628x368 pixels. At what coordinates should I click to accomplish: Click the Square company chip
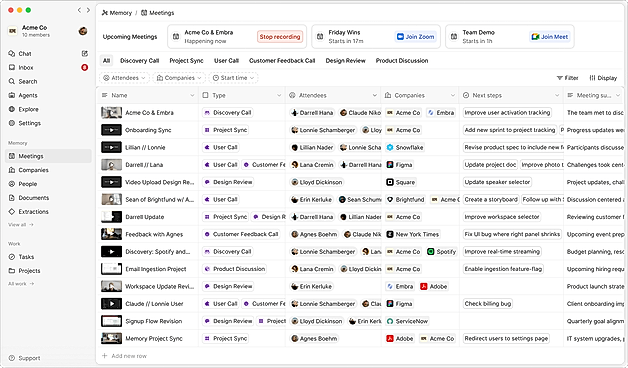(x=401, y=182)
